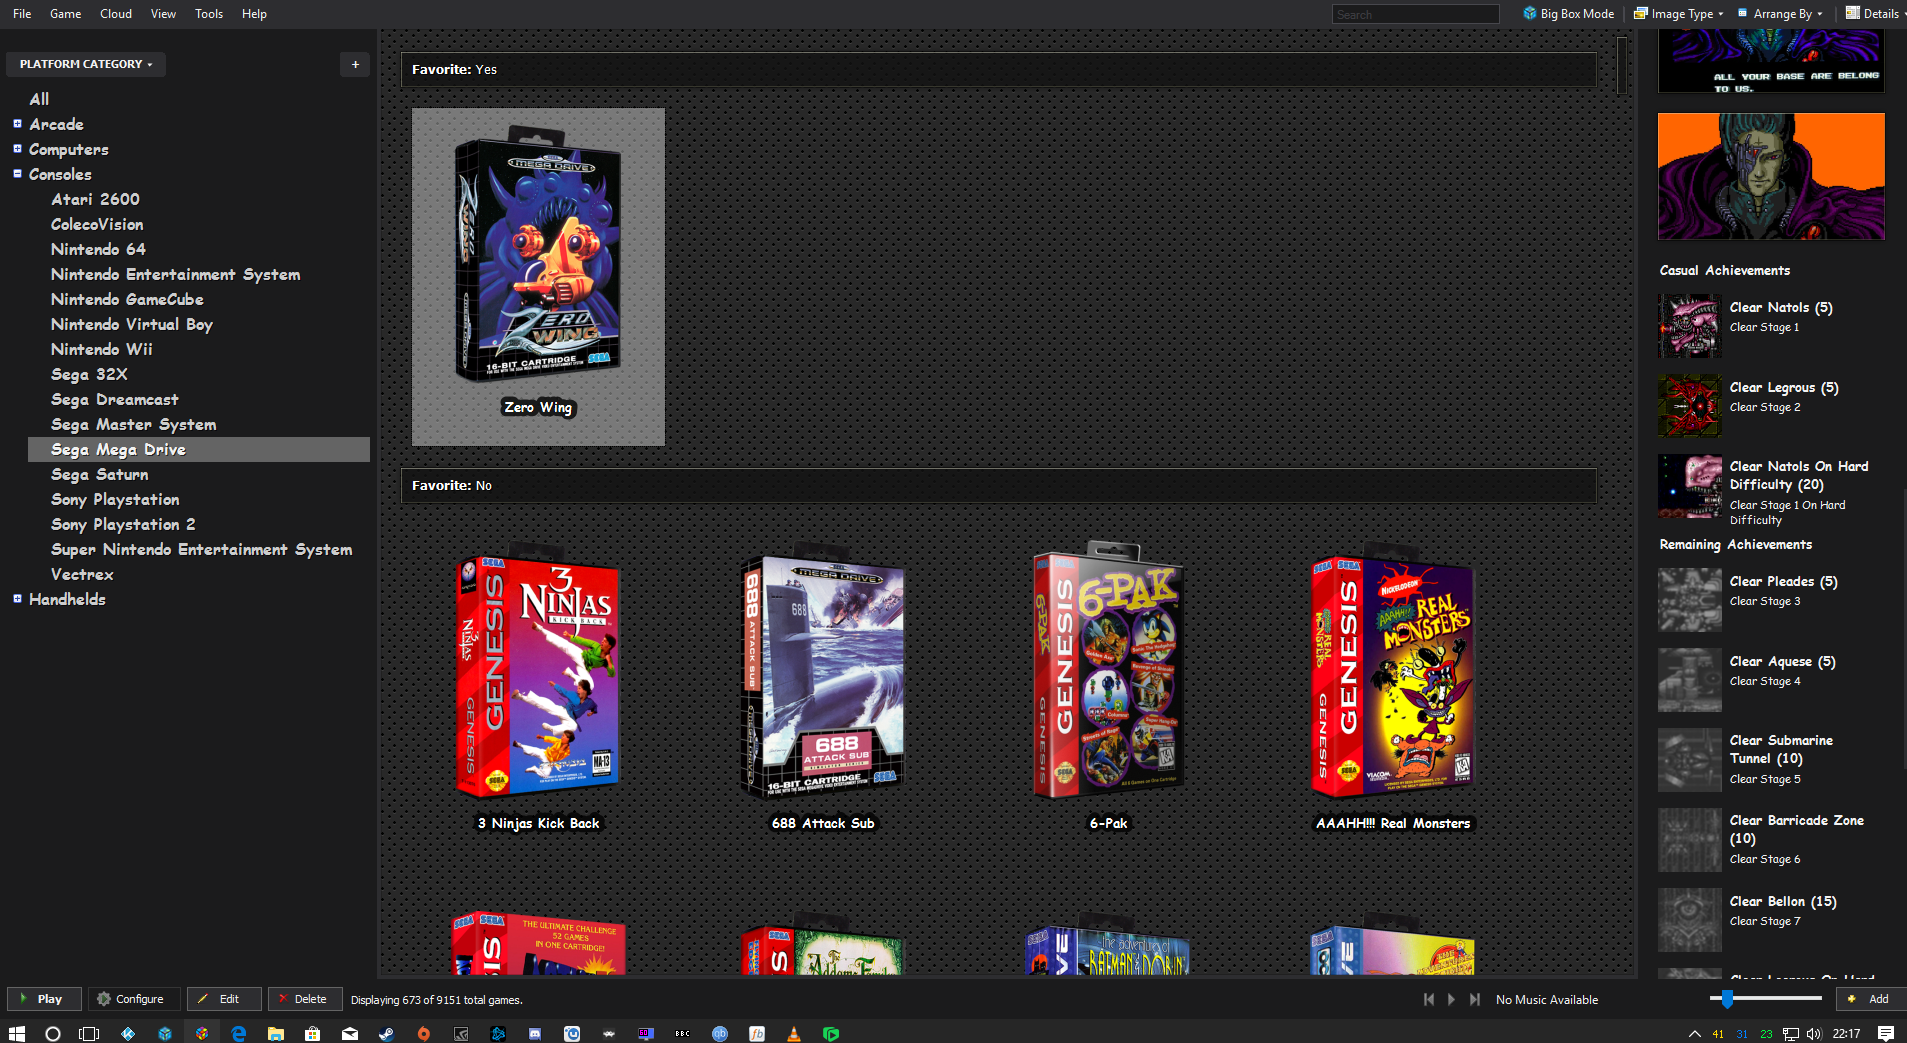Screen dimensions: 1907x1043
Task: Open Steam from the taskbar
Action: pyautogui.click(x=386, y=1033)
